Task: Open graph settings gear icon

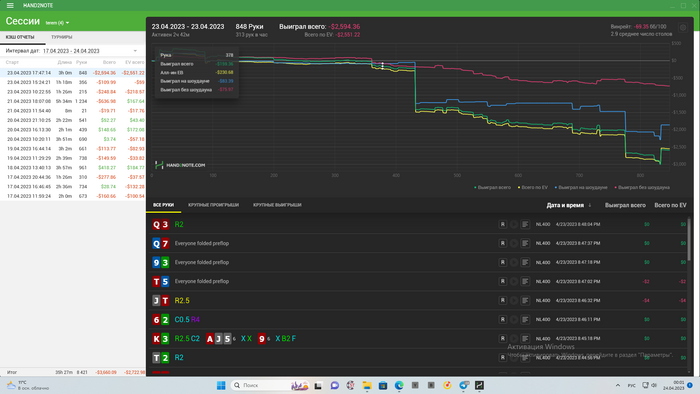Action: coord(683,28)
